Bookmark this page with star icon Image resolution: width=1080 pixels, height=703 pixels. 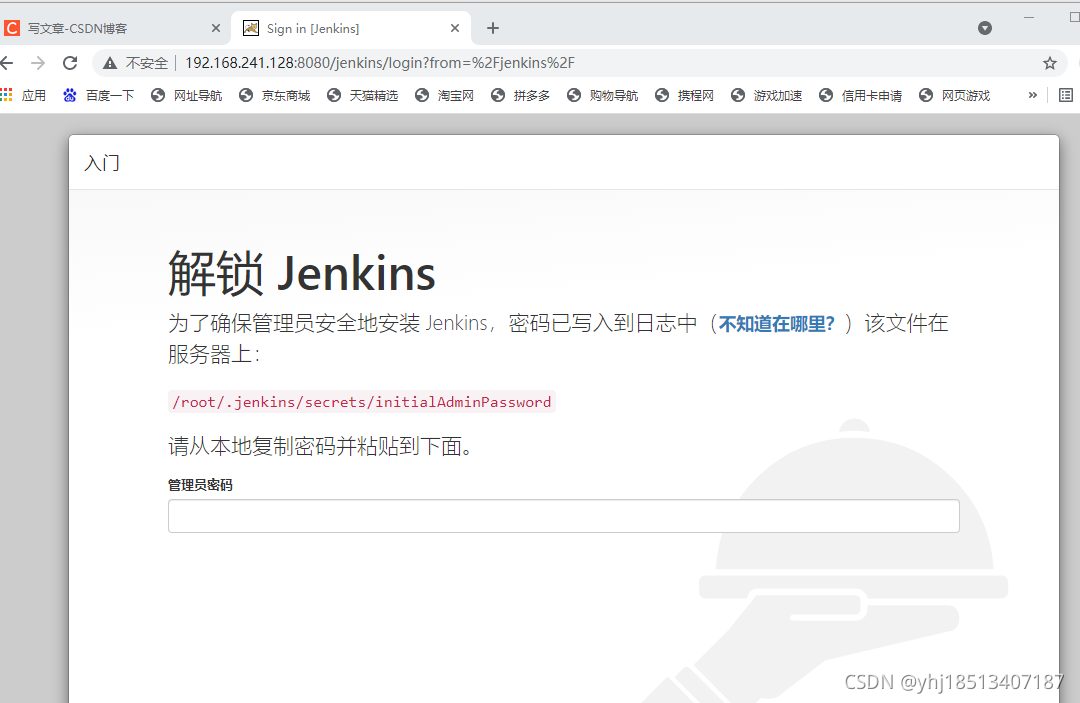coord(1049,63)
